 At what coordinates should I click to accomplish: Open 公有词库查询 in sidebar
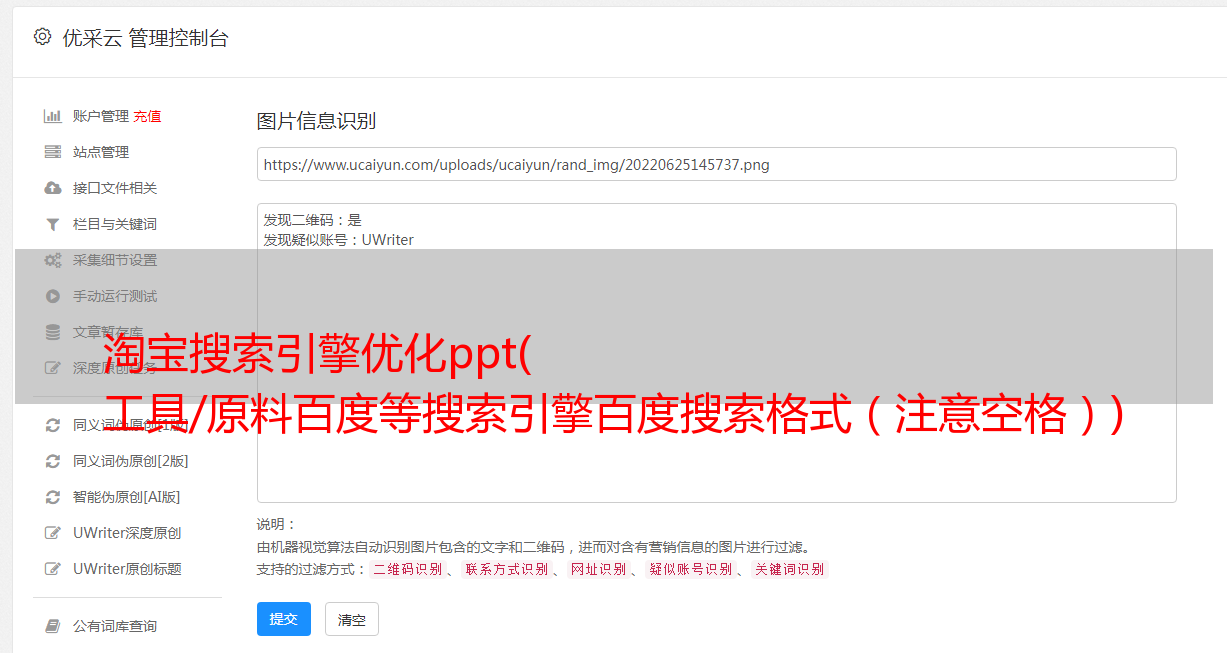[115, 626]
